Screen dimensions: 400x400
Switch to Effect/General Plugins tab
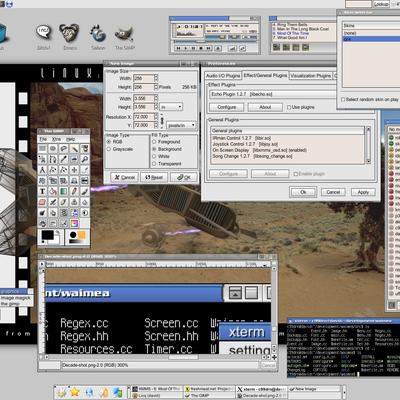pos(265,75)
